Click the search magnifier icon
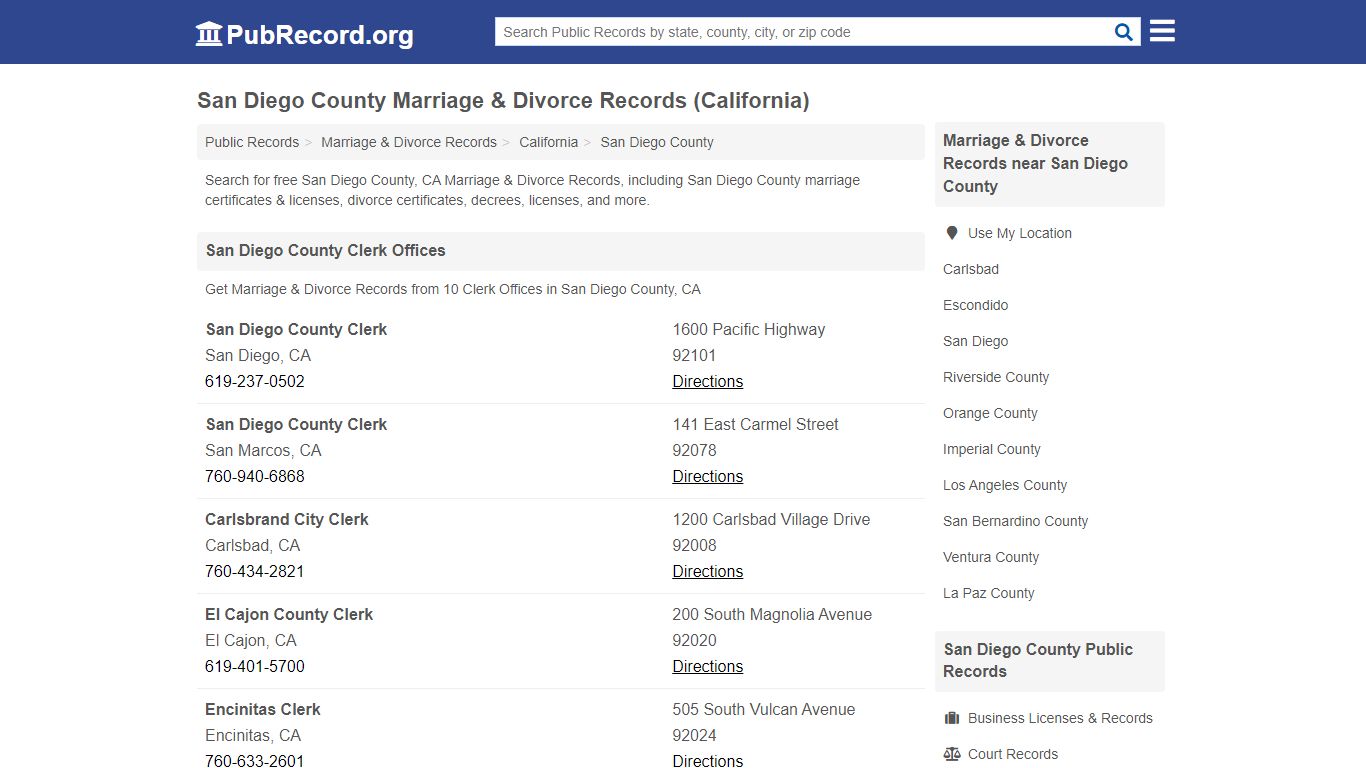The image size is (1366, 768). pyautogui.click(x=1124, y=32)
